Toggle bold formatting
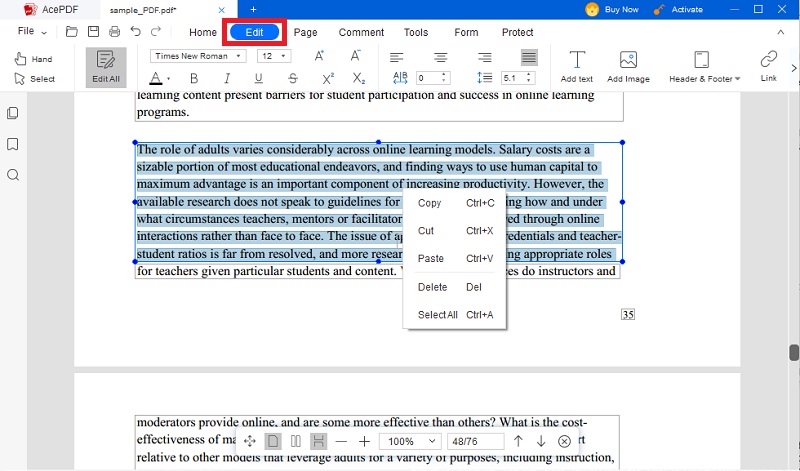Screen dimensions: 800x471 pos(194,78)
